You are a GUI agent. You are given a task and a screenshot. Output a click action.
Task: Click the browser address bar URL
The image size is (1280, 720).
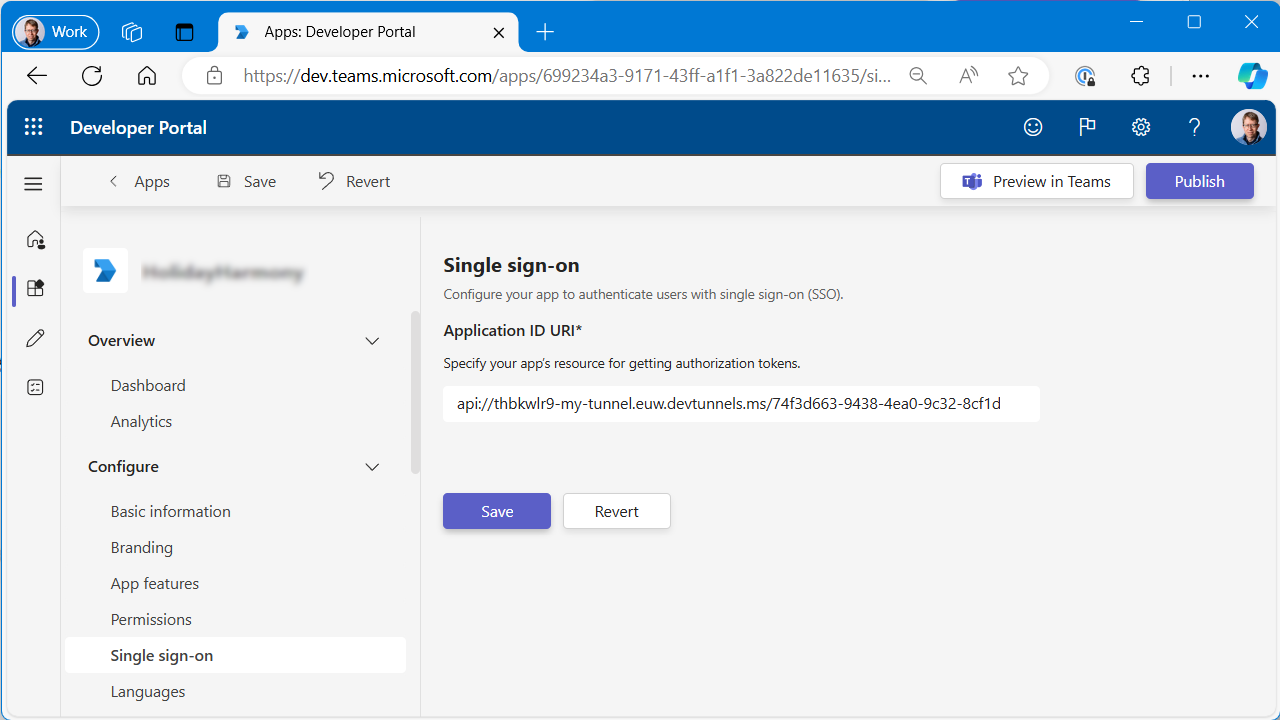coord(567,76)
